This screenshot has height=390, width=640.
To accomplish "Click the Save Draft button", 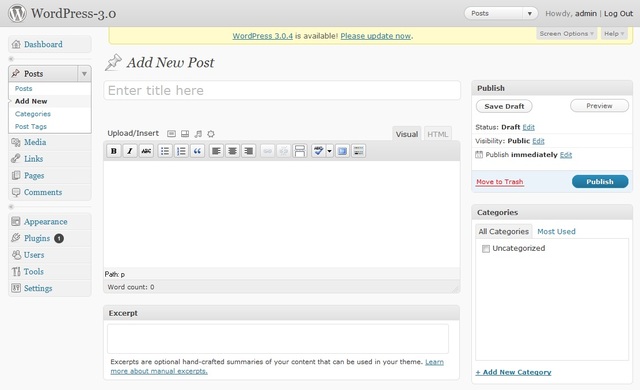I will click(504, 106).
